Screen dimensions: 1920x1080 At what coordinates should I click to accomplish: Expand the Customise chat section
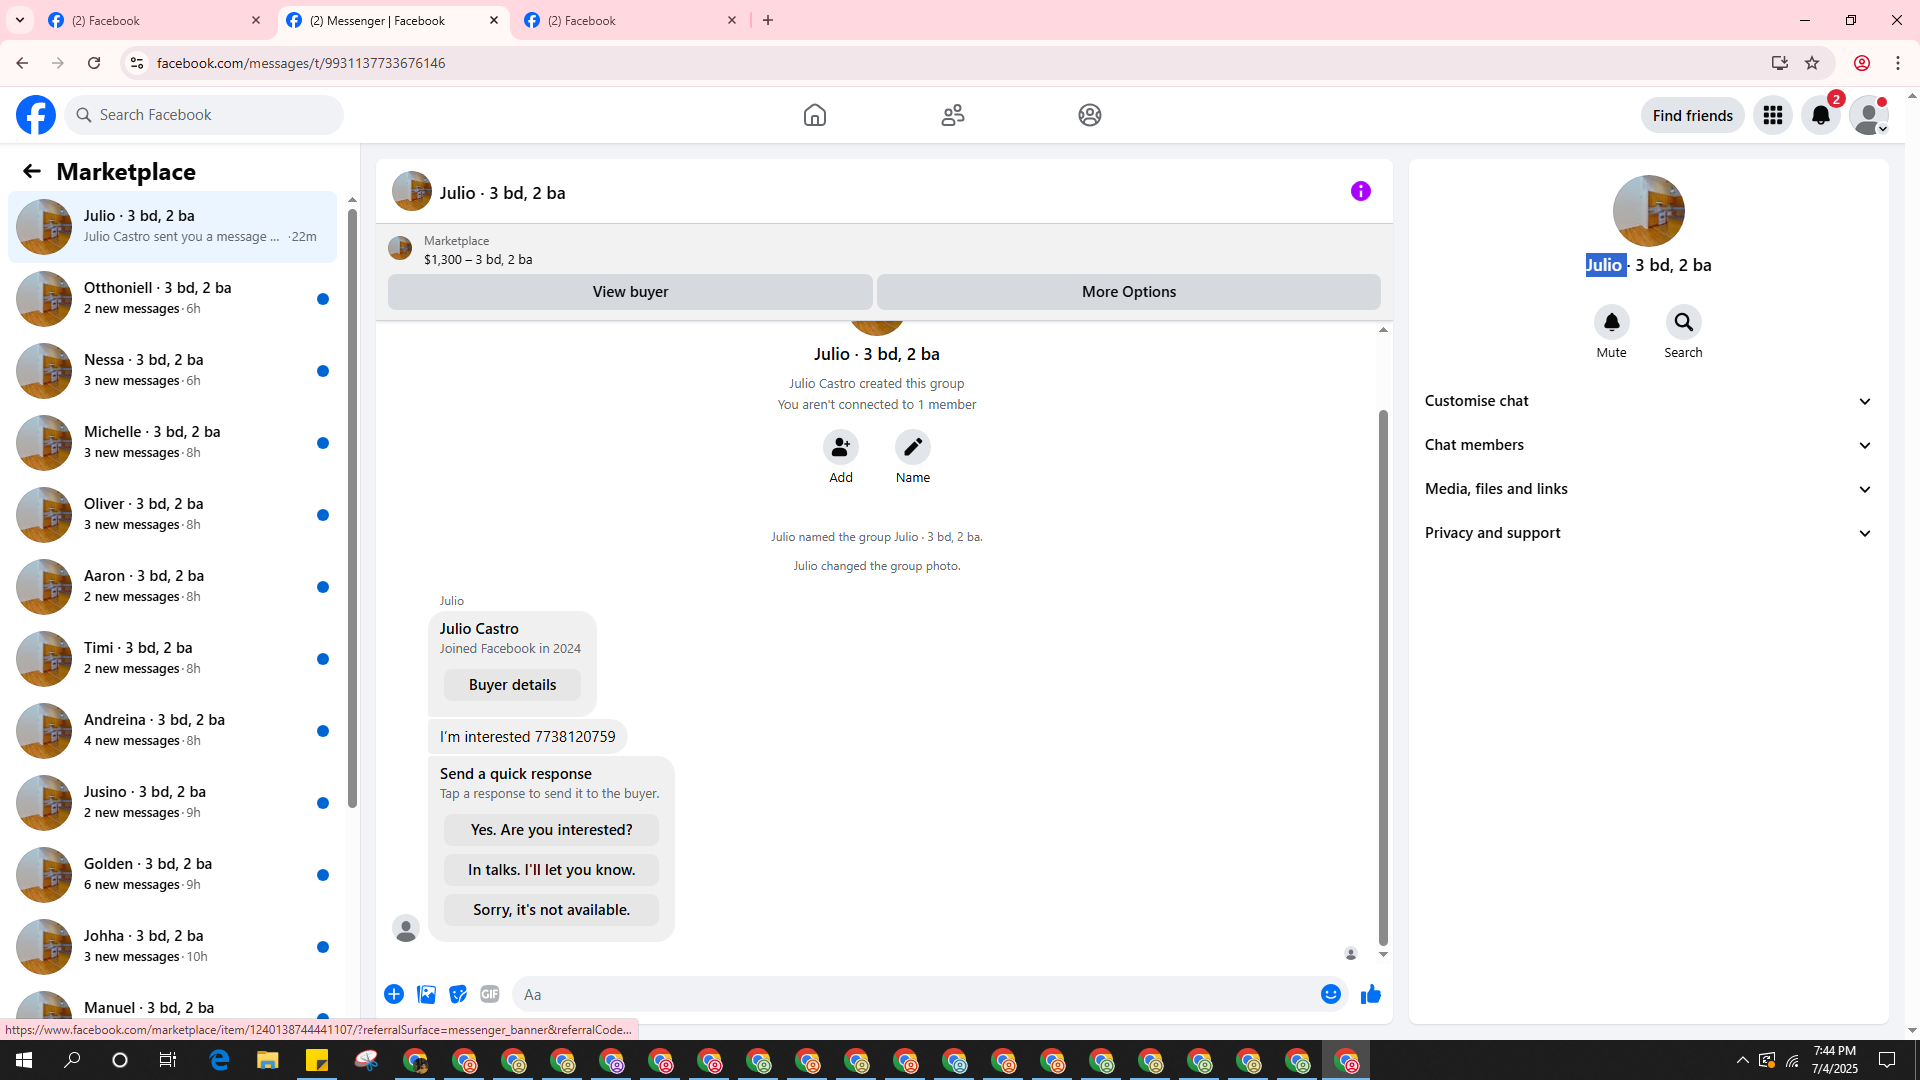pos(1647,401)
